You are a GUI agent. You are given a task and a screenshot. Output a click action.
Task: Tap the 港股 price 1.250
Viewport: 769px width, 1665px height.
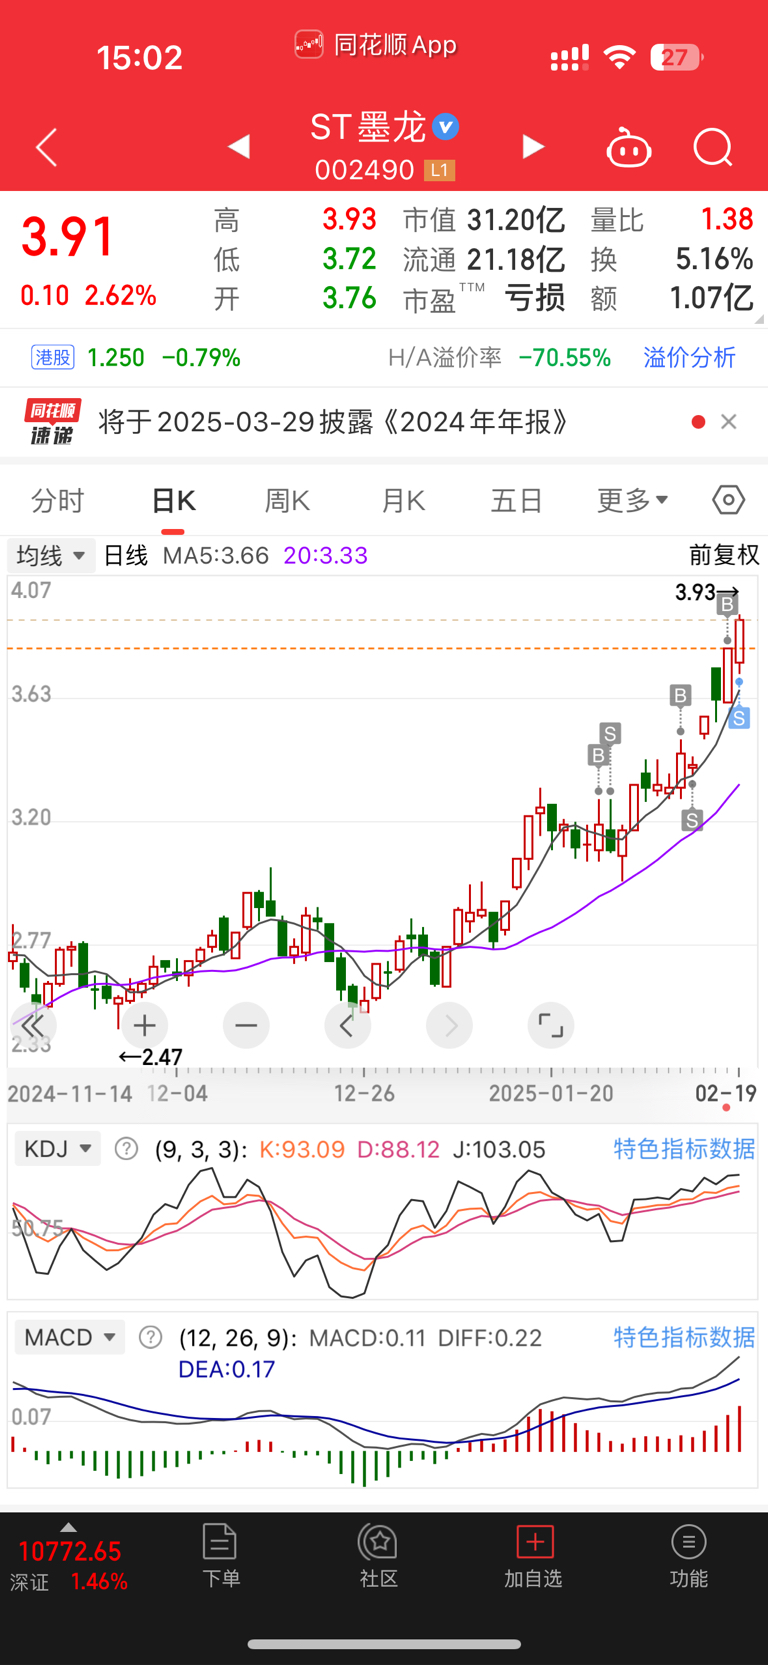click(x=116, y=357)
